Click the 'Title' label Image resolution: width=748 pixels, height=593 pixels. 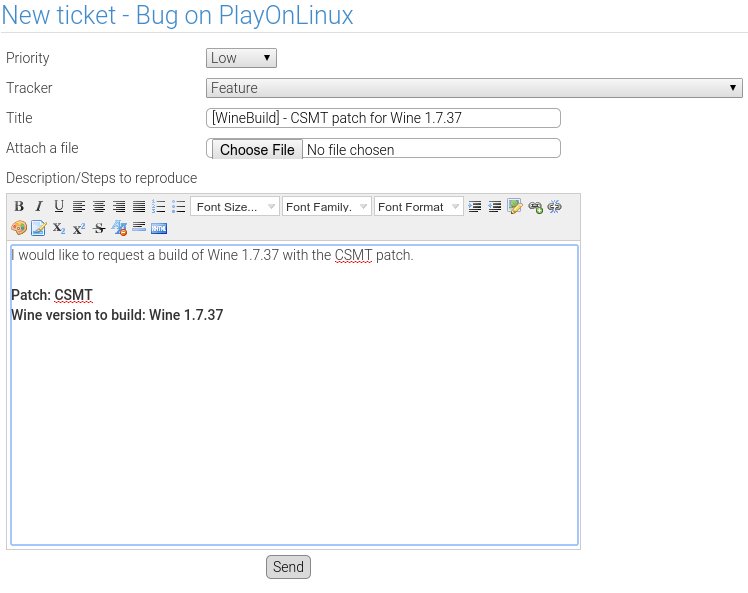pyautogui.click(x=20, y=118)
